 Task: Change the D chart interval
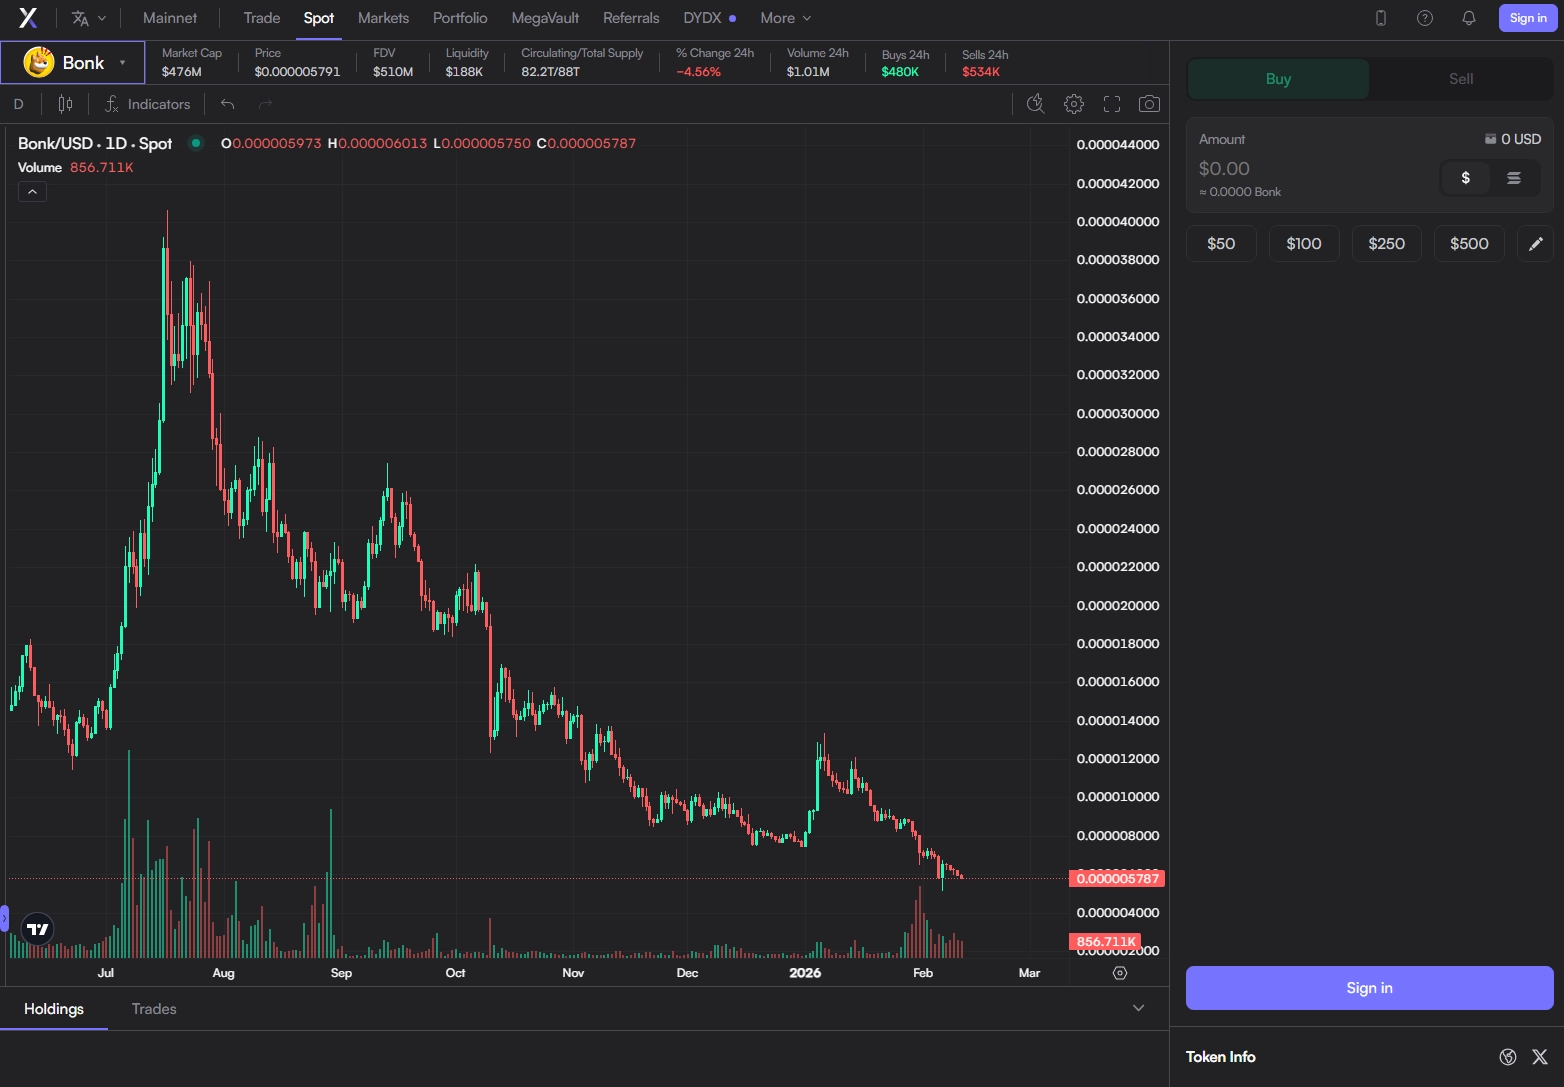pos(18,104)
